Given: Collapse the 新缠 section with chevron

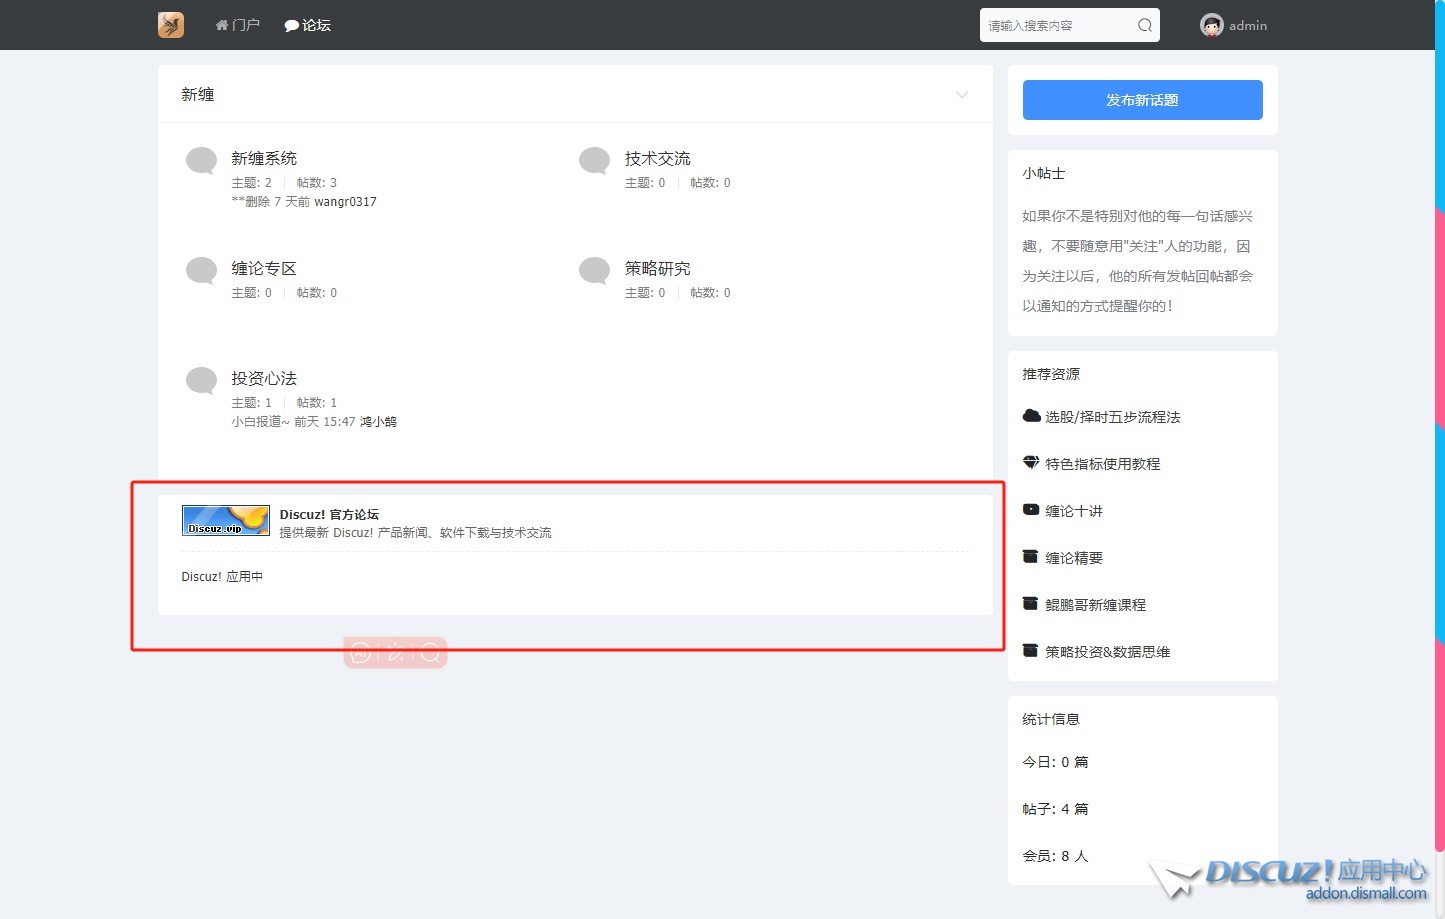Looking at the screenshot, I should click(x=961, y=95).
